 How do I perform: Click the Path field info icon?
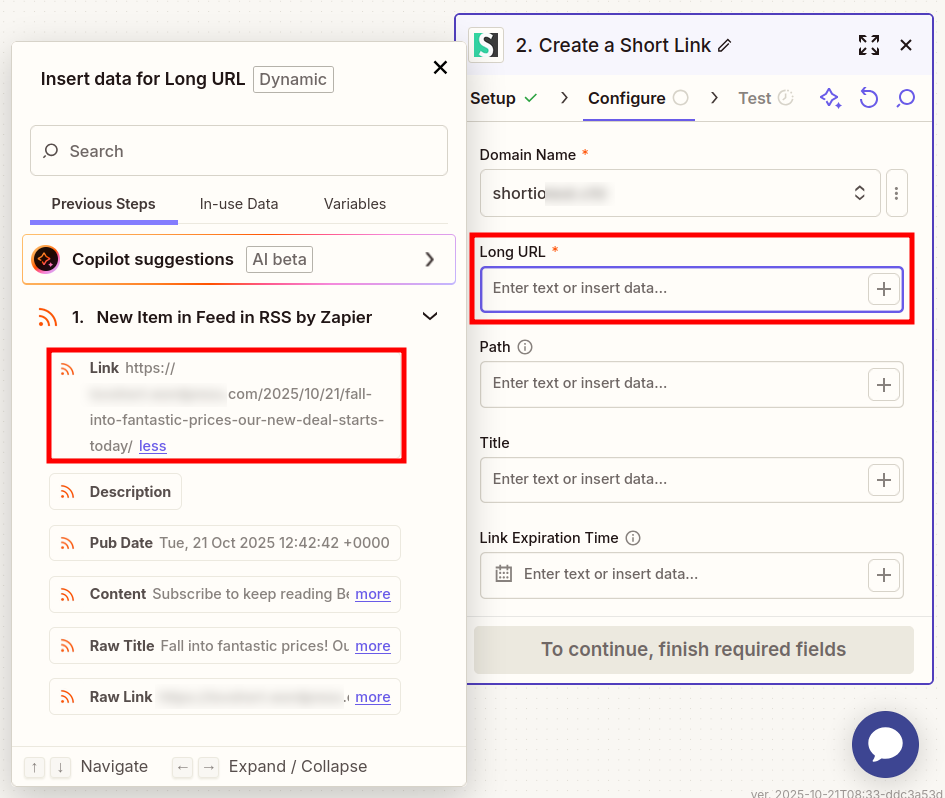(x=525, y=347)
